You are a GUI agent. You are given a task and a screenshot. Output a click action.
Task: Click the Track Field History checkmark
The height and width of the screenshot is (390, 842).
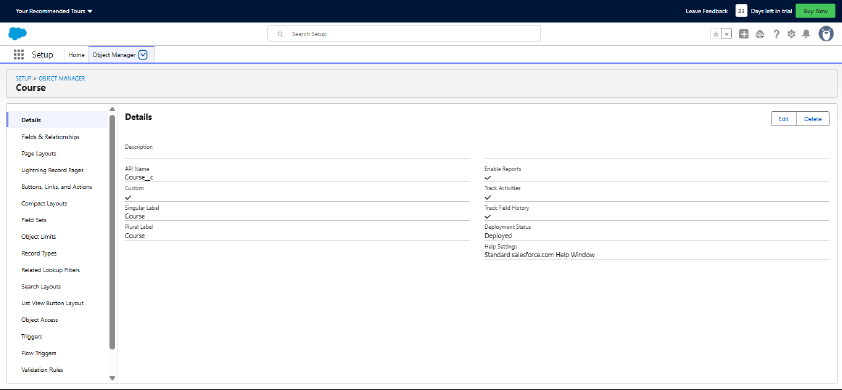click(488, 216)
